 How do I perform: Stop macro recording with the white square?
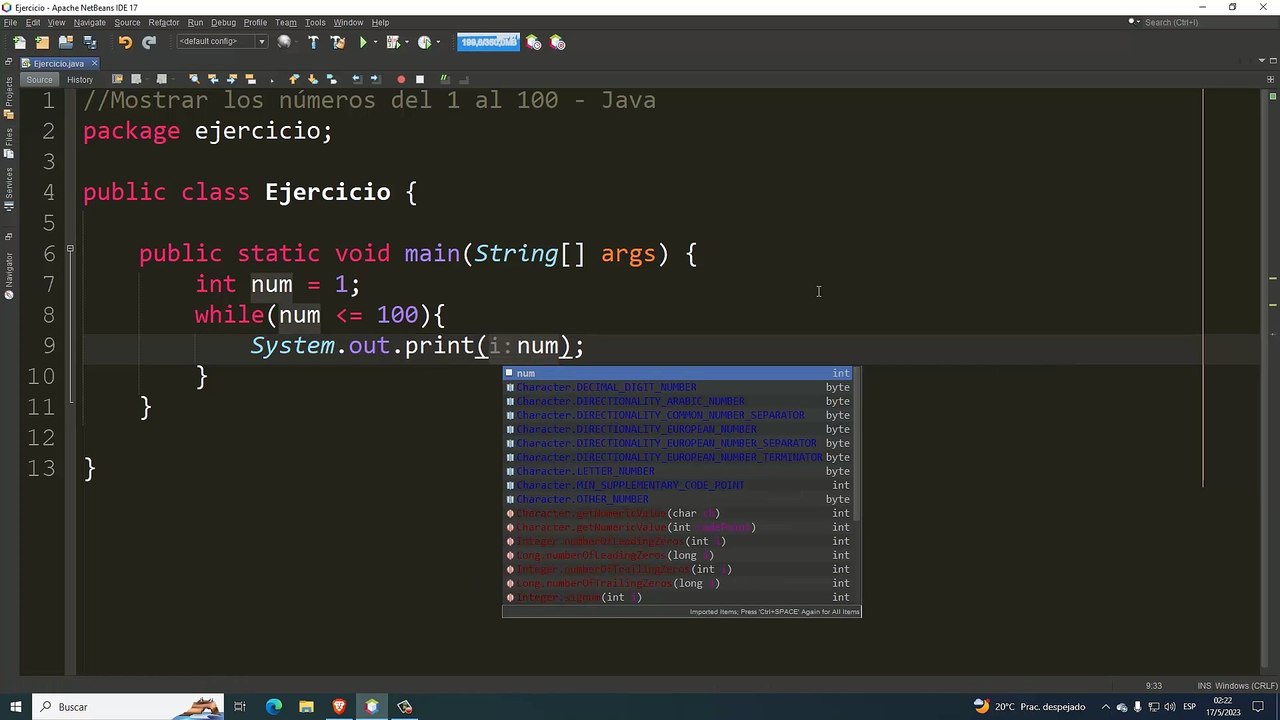[420, 79]
